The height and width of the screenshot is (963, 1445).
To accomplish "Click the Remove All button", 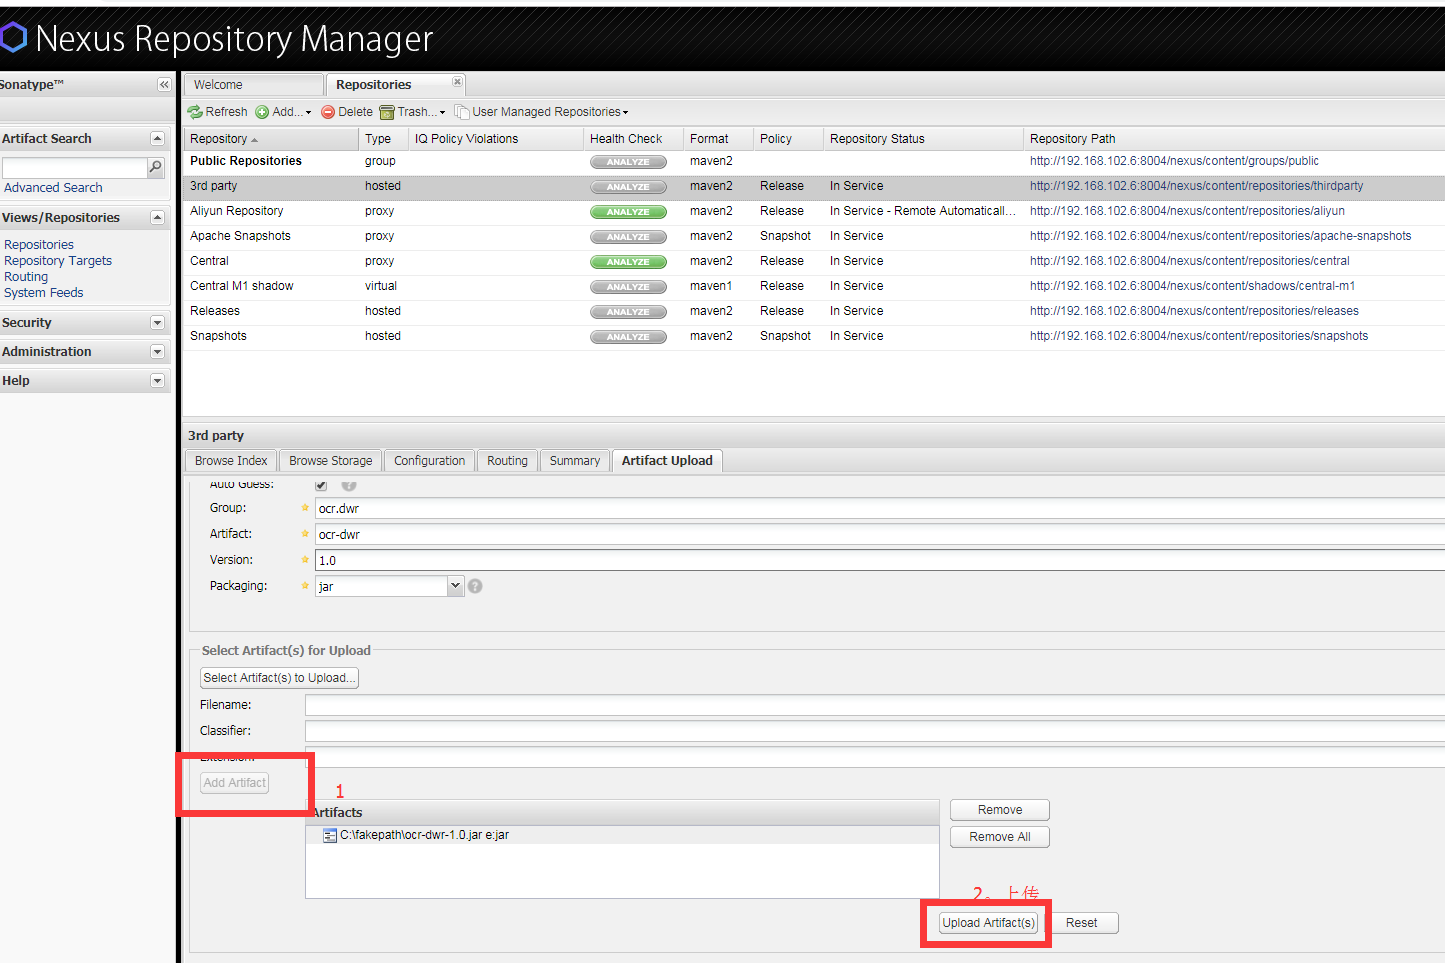I will tap(1000, 837).
